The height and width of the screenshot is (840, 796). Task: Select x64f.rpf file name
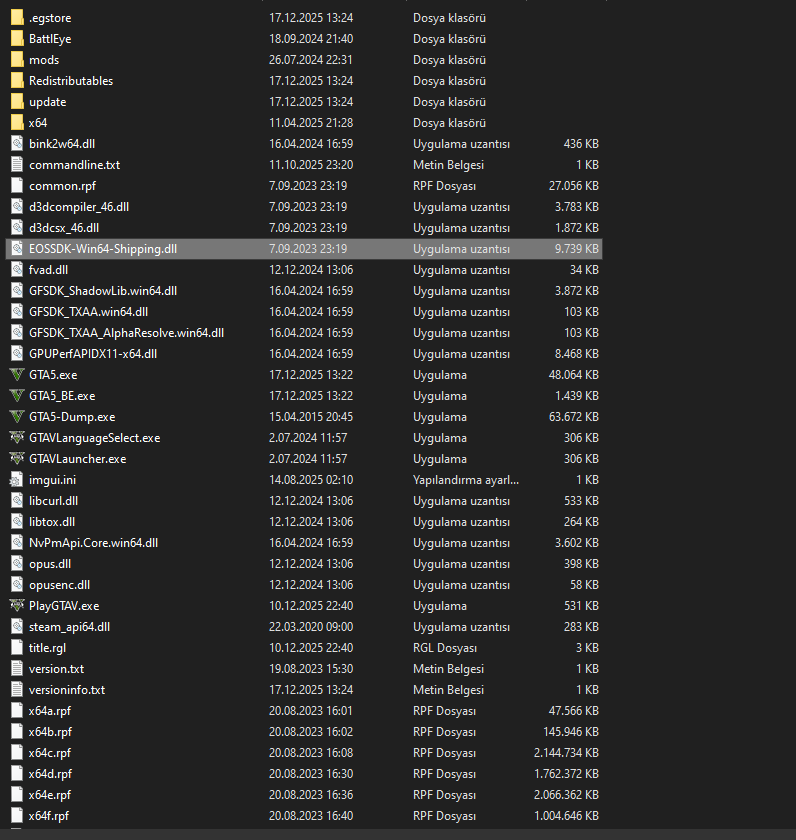point(49,815)
